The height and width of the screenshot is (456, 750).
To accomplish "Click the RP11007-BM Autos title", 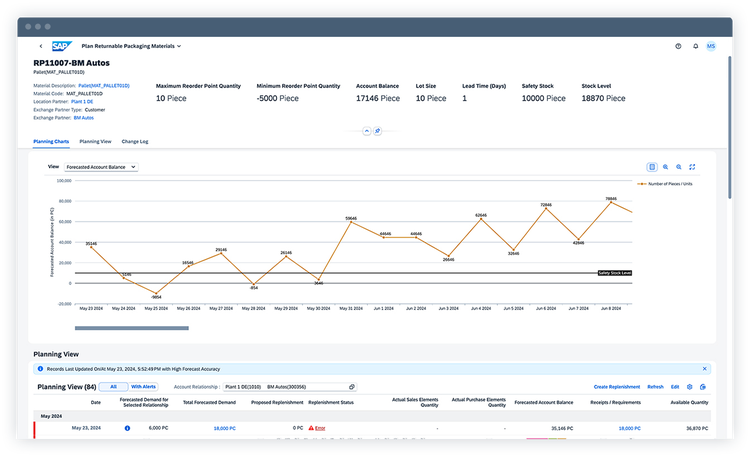I will [71, 63].
